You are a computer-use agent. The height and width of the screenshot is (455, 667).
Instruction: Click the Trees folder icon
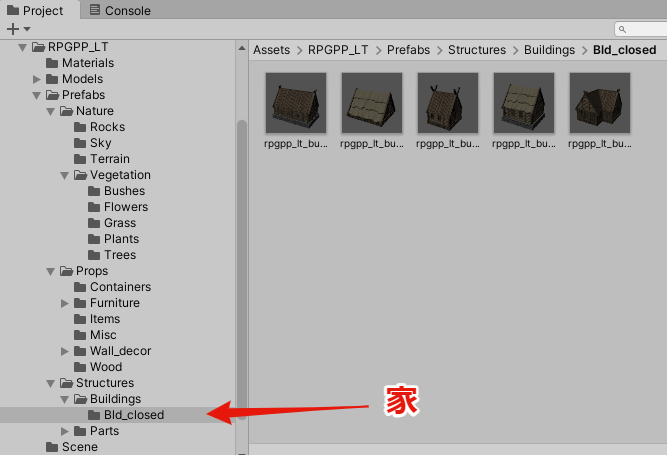94,255
